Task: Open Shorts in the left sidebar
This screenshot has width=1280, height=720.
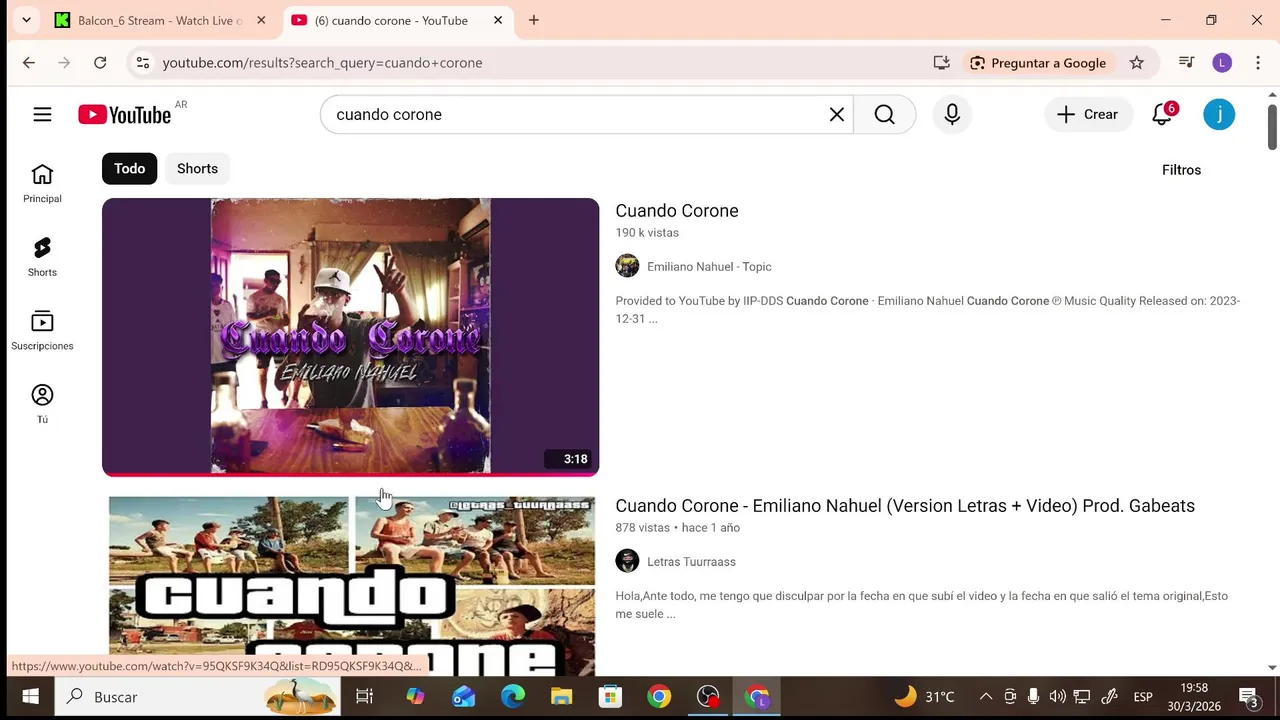Action: (42, 258)
